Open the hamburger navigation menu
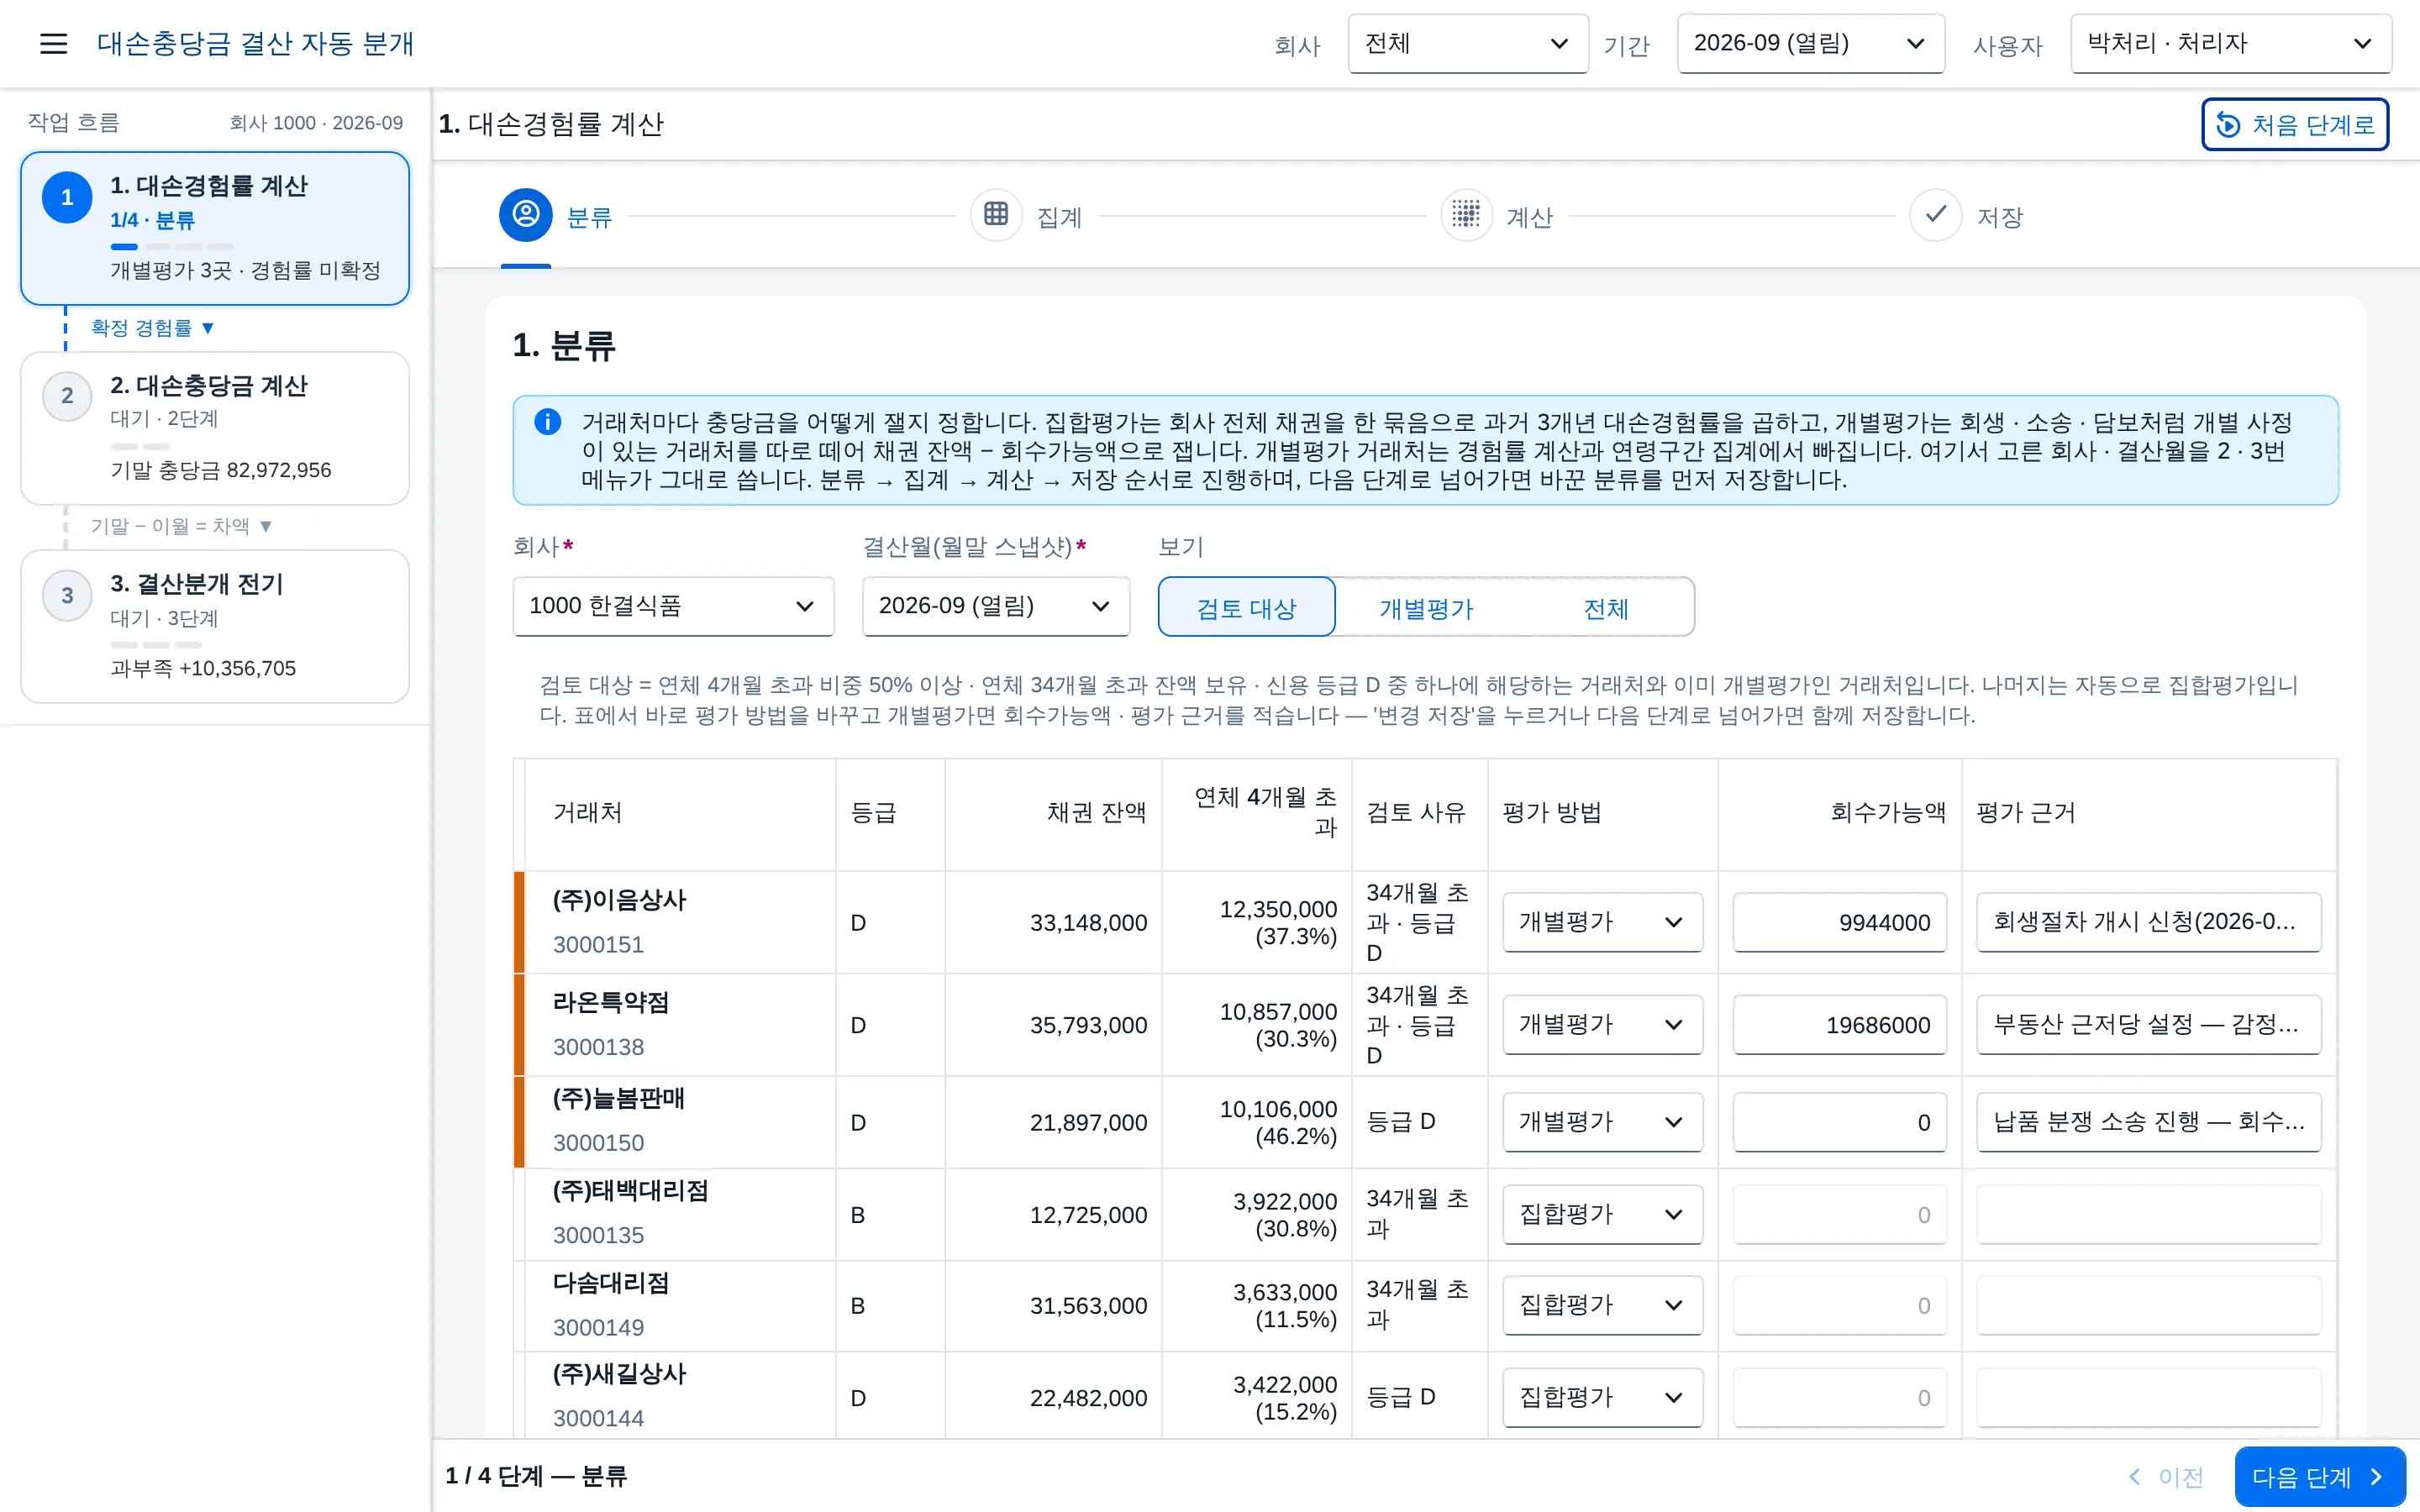The image size is (2420, 1512). pos(53,43)
